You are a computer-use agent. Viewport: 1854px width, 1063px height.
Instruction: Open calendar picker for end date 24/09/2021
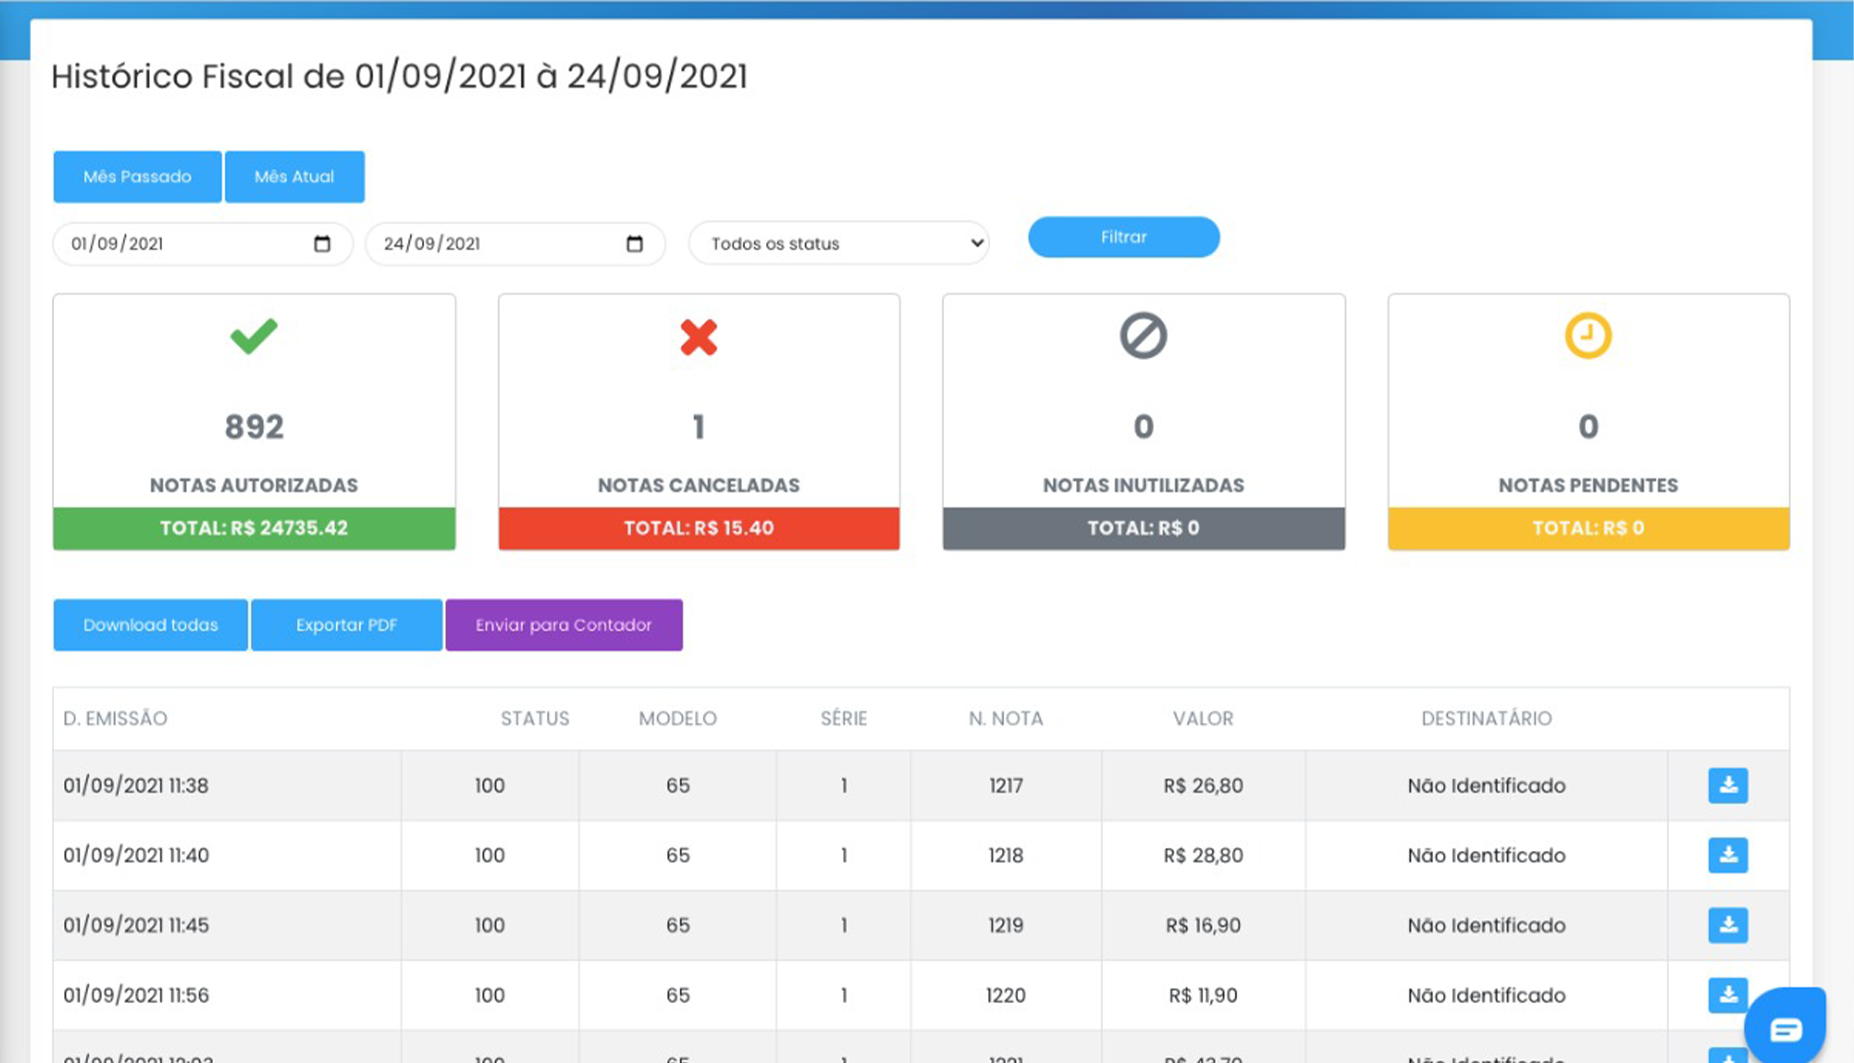(x=634, y=244)
